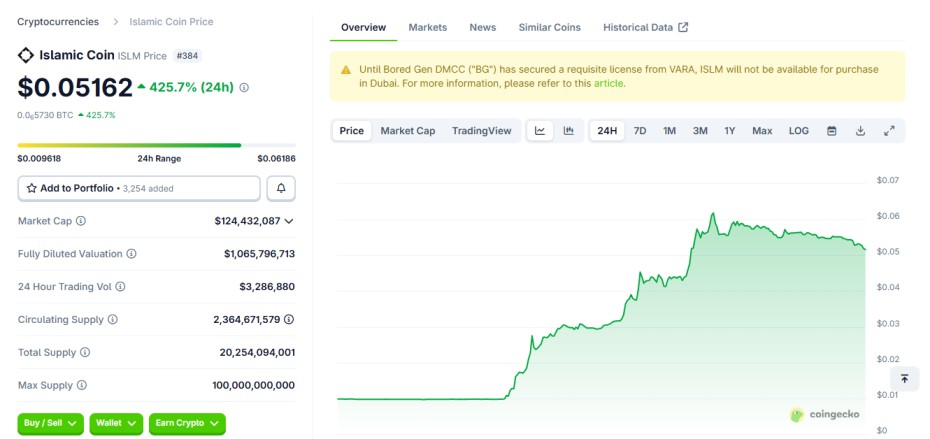Click the 24h Range progress bar
Viewport: 930px width, 439px height.
coord(157,145)
